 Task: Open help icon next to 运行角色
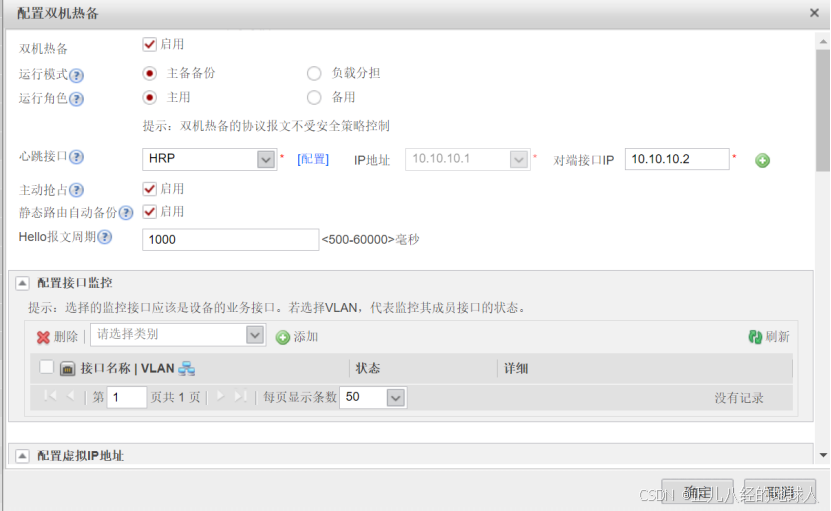click(76, 99)
